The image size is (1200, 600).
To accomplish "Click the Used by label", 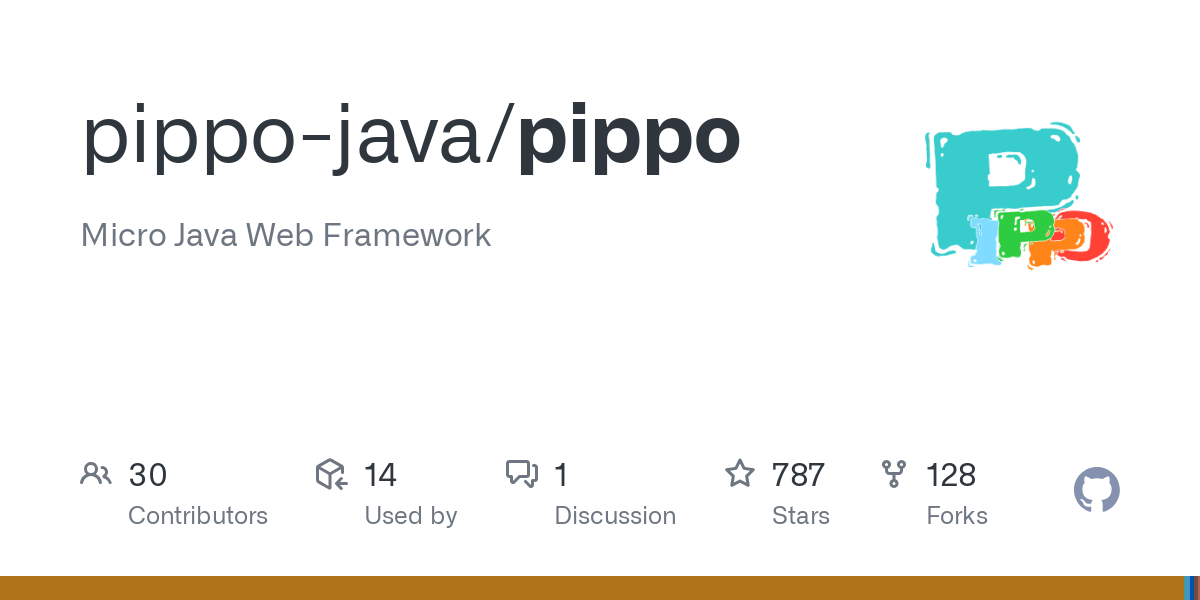I will (411, 516).
